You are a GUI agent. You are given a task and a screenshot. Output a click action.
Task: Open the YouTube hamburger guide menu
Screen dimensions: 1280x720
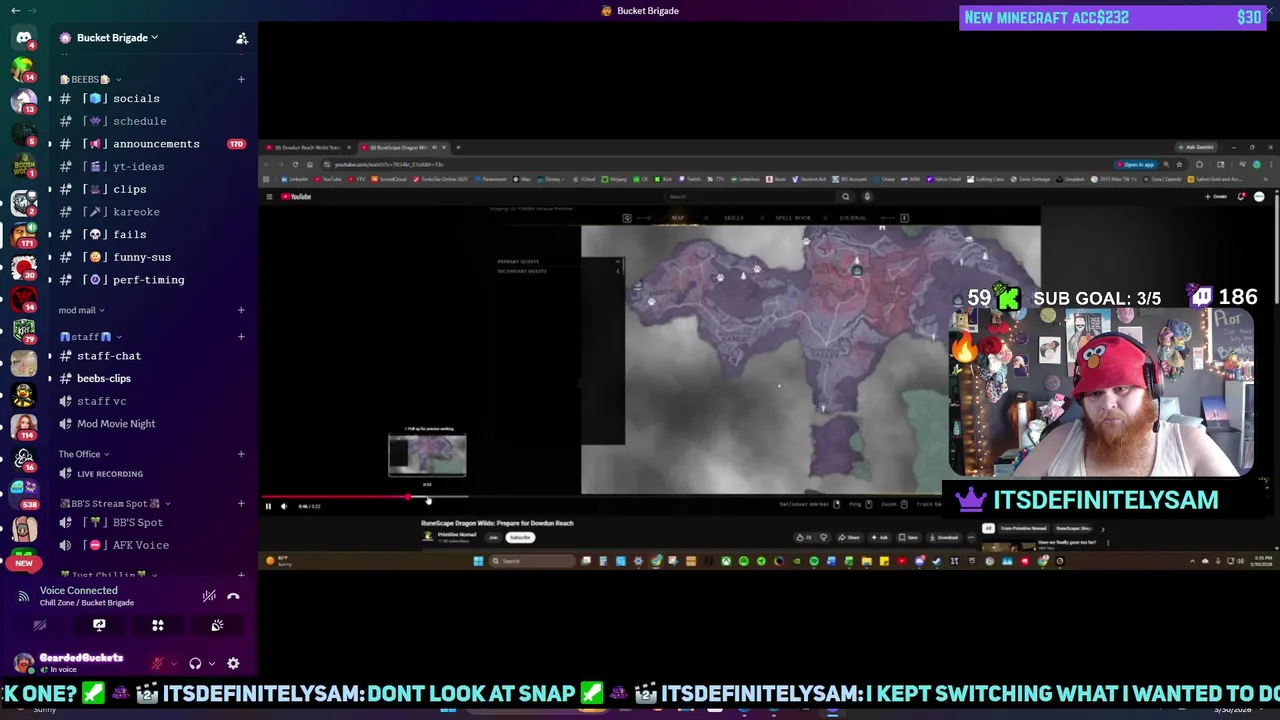point(269,197)
